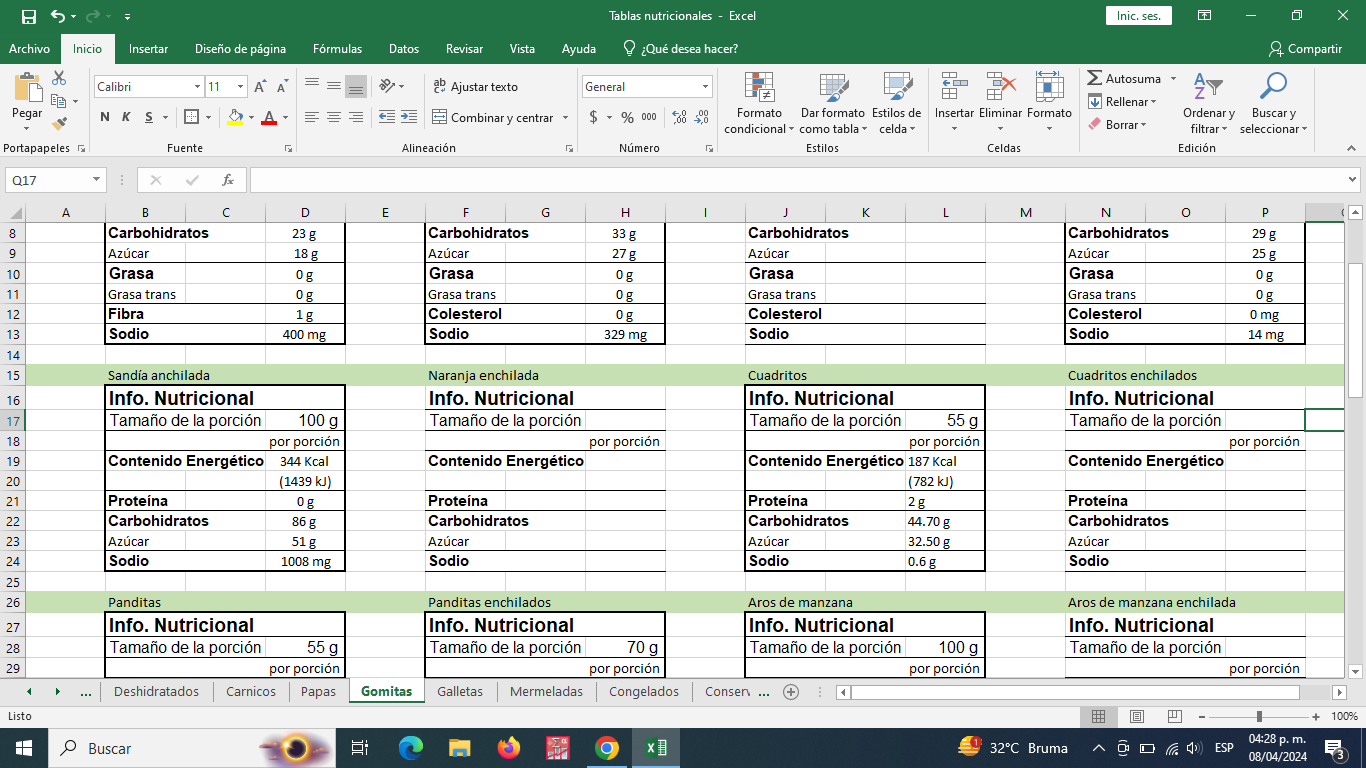Click the Inic. ses. sign-in button
This screenshot has height=768, width=1366.
1138,16
